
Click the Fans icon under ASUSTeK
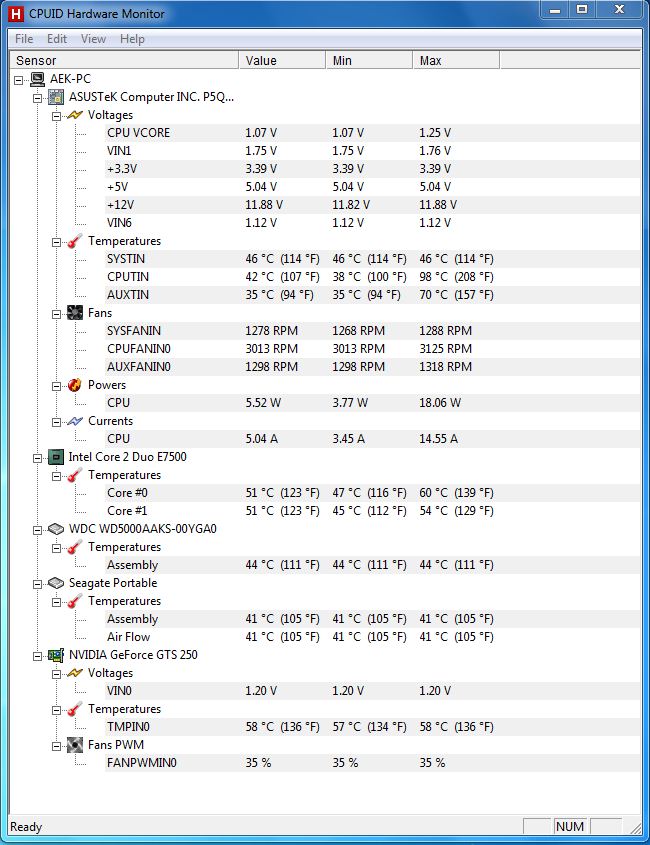pyautogui.click(x=74, y=313)
